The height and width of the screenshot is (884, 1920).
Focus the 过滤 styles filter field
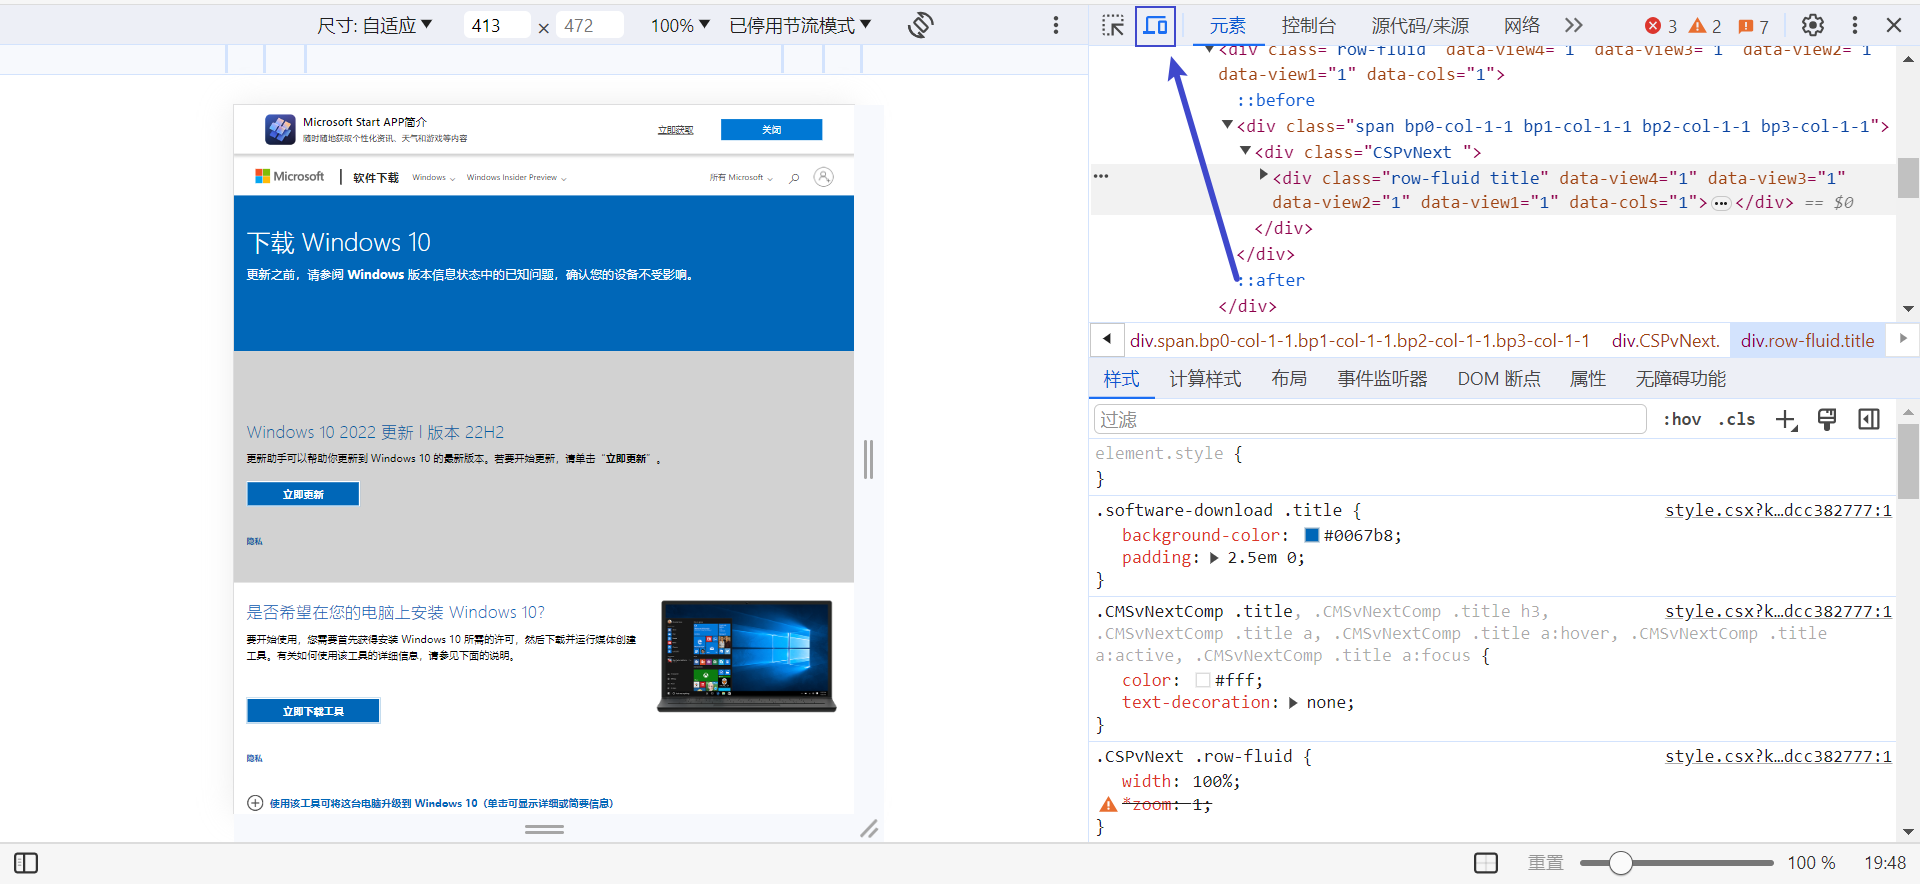[x=1370, y=419]
